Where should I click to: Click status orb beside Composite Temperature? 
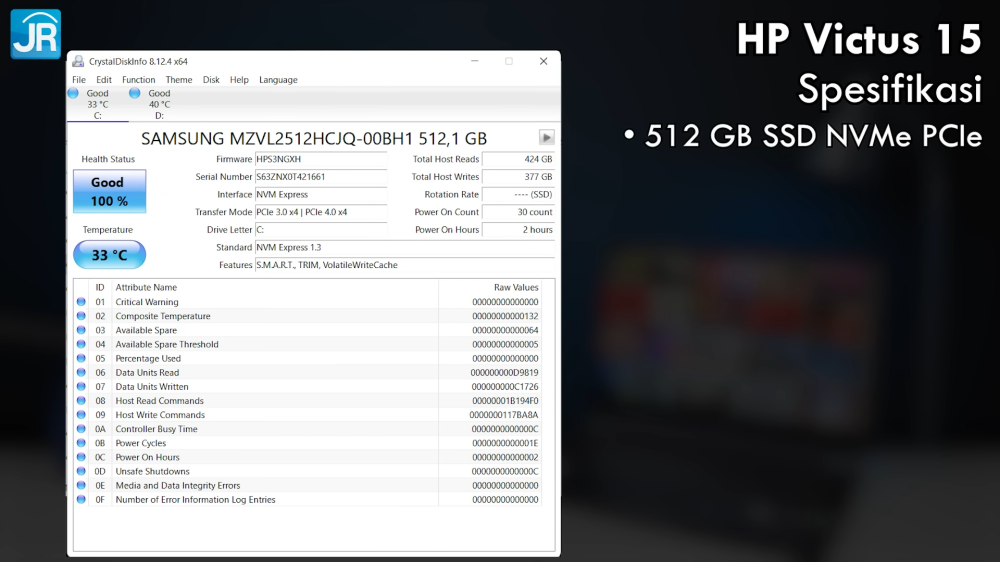(81, 316)
